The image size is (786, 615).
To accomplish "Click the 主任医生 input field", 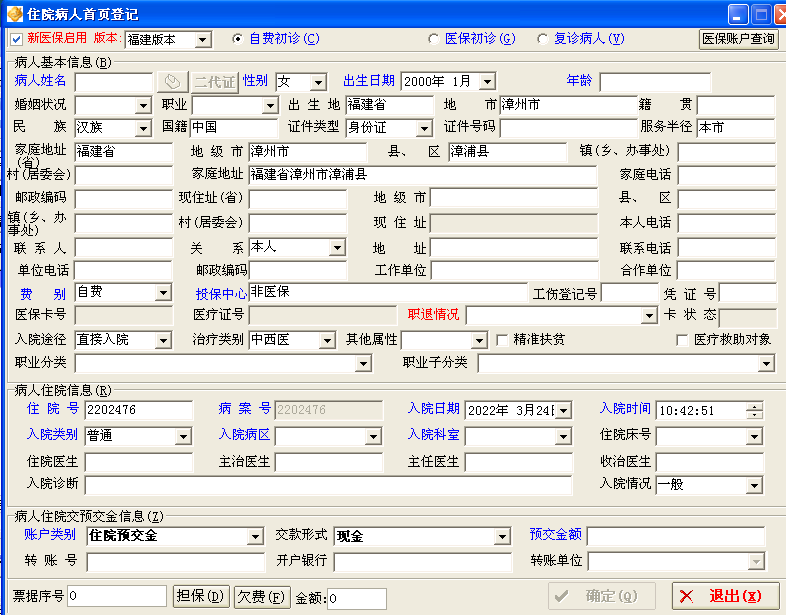I will [x=518, y=462].
